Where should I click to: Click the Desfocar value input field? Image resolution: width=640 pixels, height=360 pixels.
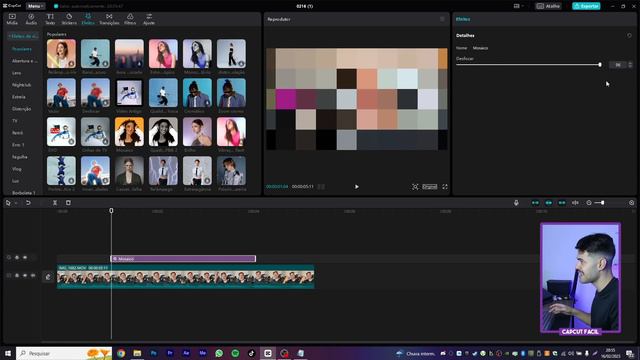coord(618,65)
